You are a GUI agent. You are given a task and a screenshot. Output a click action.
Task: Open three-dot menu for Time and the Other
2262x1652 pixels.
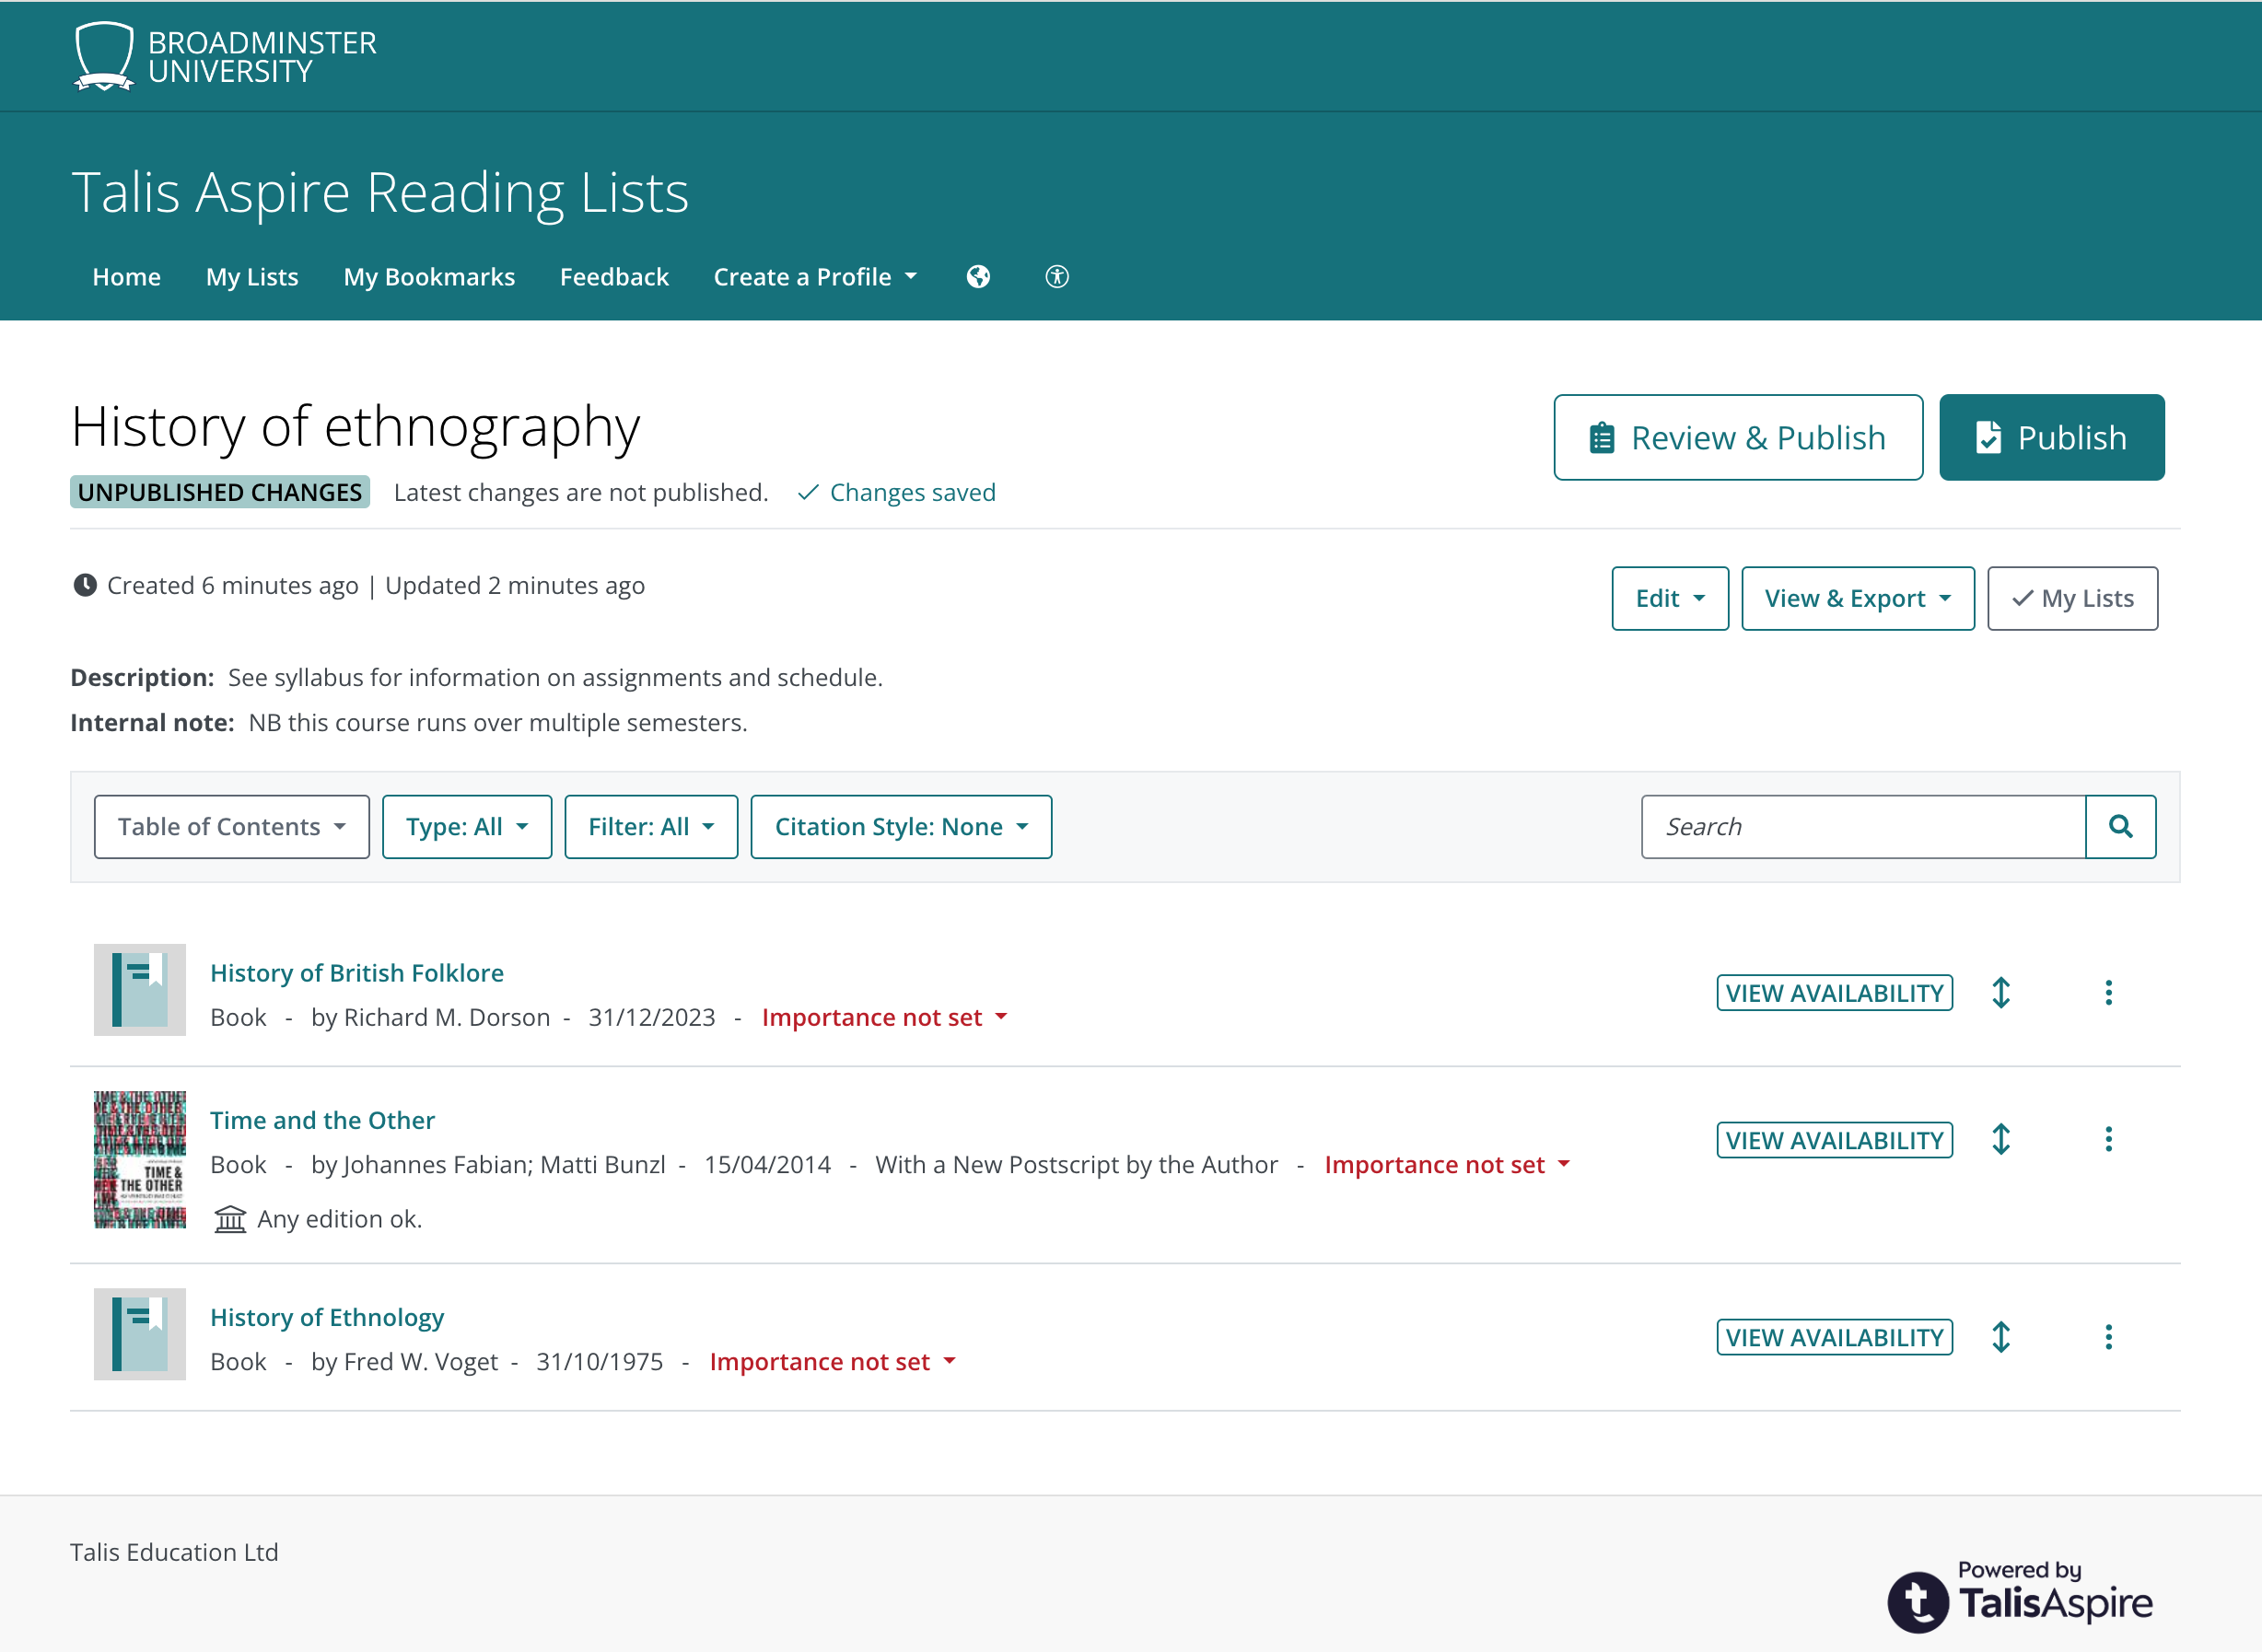click(2109, 1140)
